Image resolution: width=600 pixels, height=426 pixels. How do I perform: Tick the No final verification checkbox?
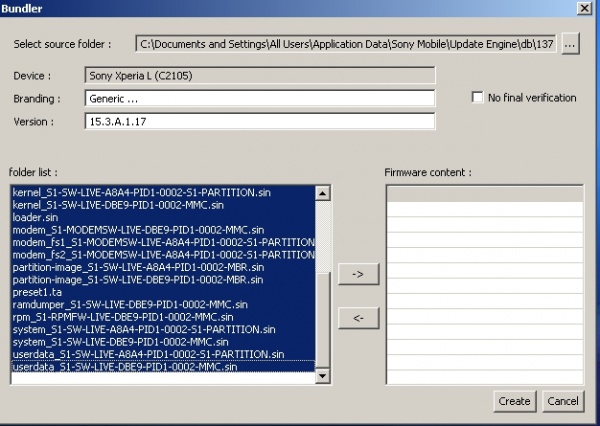477,97
